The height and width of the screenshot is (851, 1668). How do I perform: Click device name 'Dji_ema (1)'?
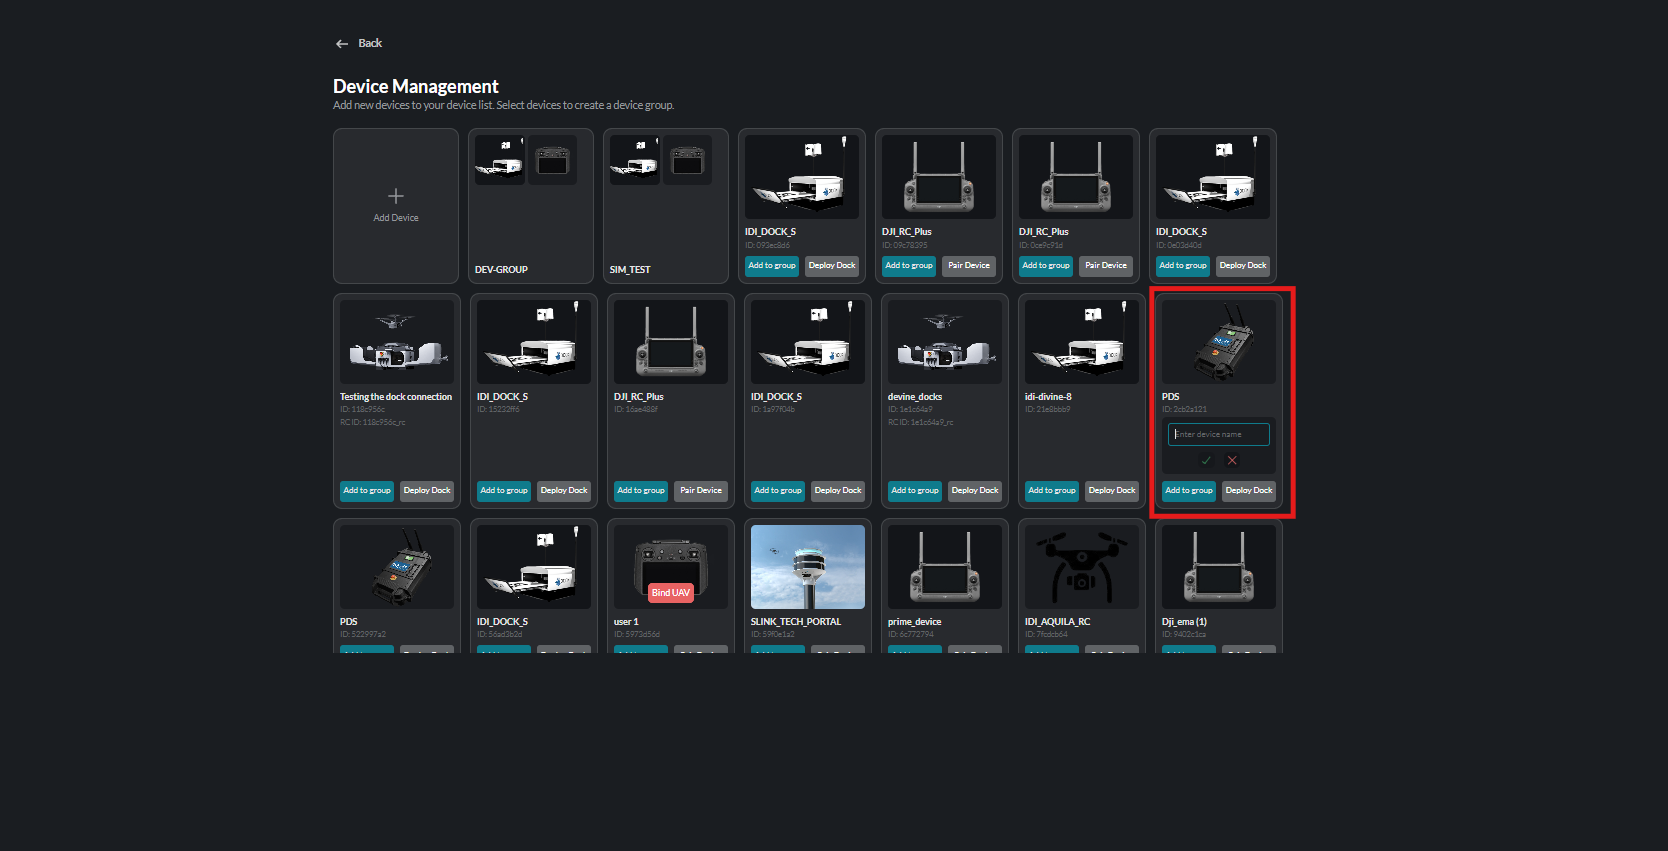[x=1184, y=622]
